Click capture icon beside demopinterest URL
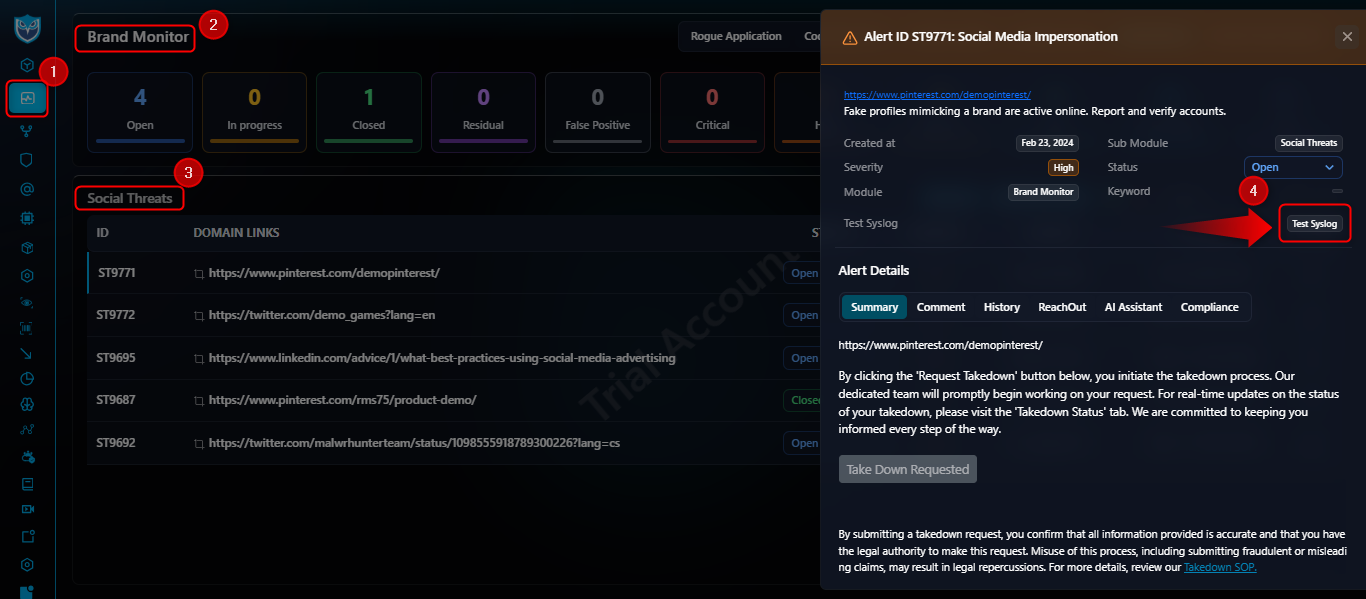1366x599 pixels. click(199, 273)
